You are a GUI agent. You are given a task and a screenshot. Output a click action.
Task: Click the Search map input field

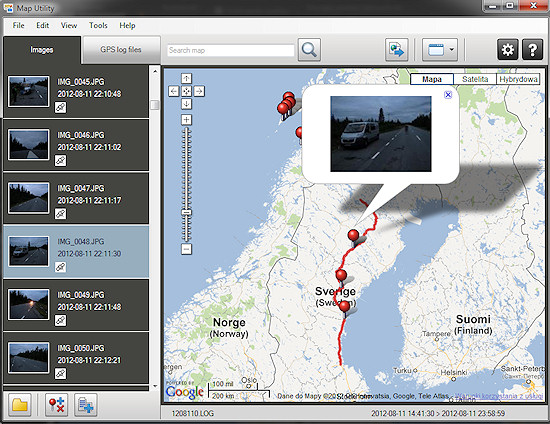pos(230,50)
